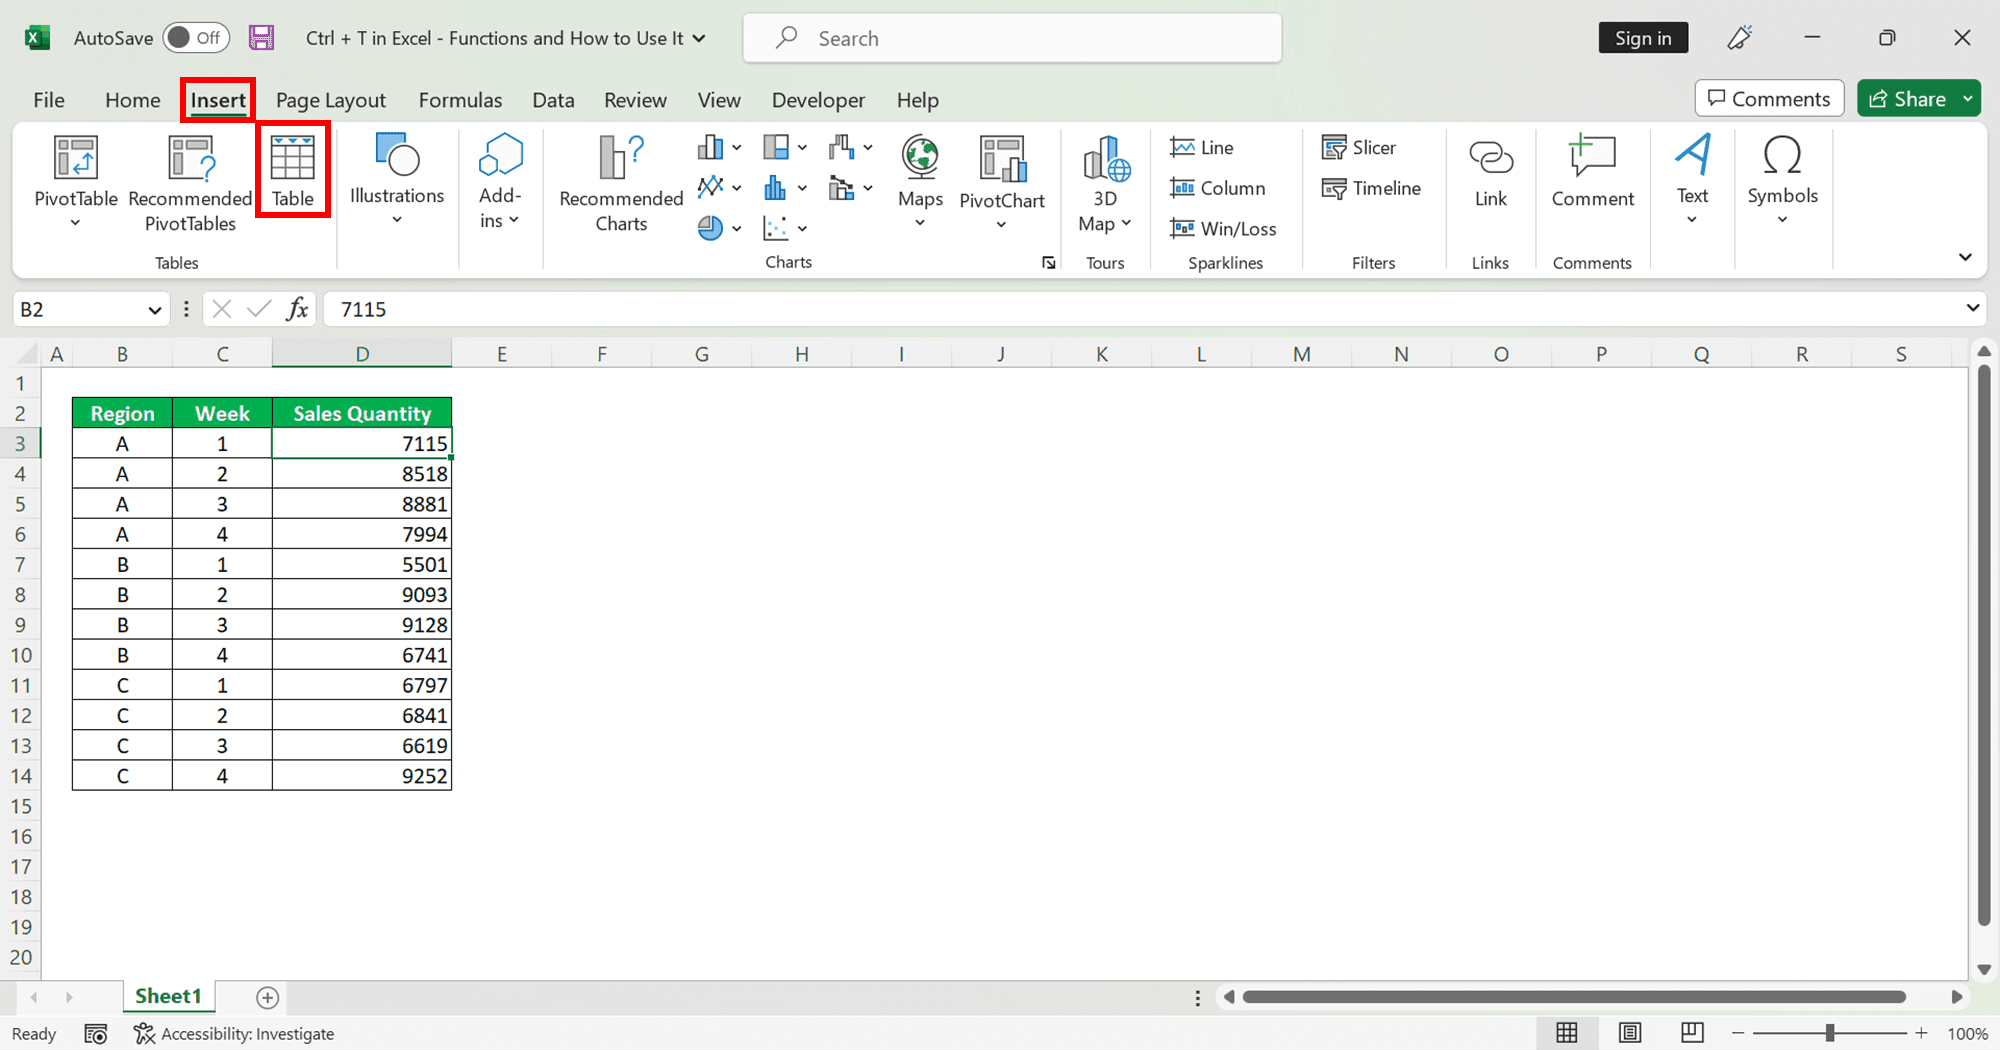Select the Sheet1 tab
The image size is (2000, 1050).
168,996
